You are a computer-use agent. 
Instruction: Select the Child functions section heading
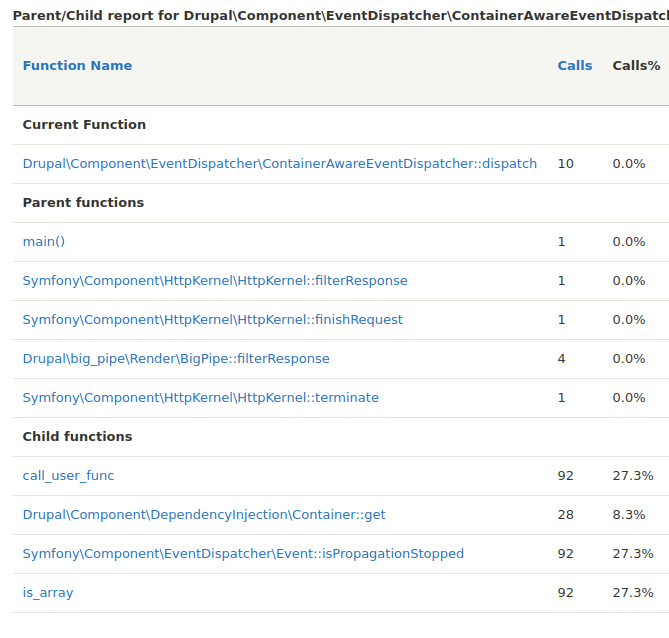point(77,437)
